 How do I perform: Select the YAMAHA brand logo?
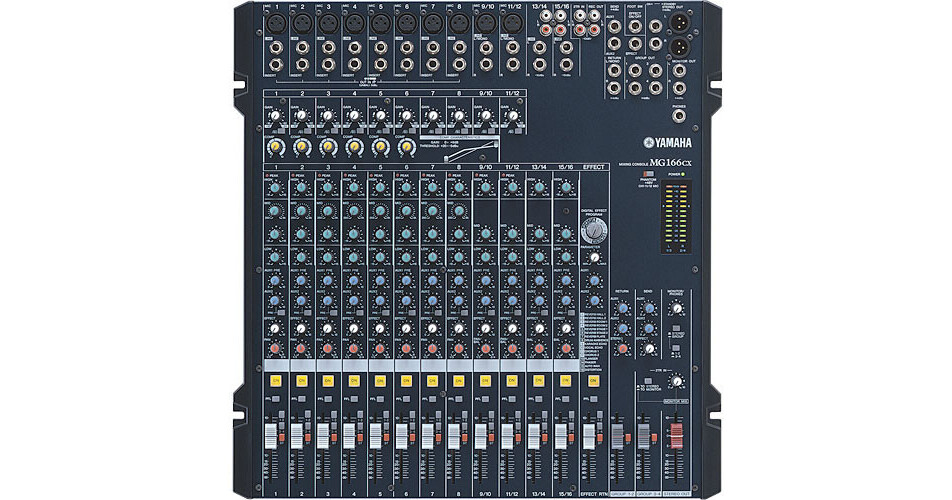click(667, 143)
